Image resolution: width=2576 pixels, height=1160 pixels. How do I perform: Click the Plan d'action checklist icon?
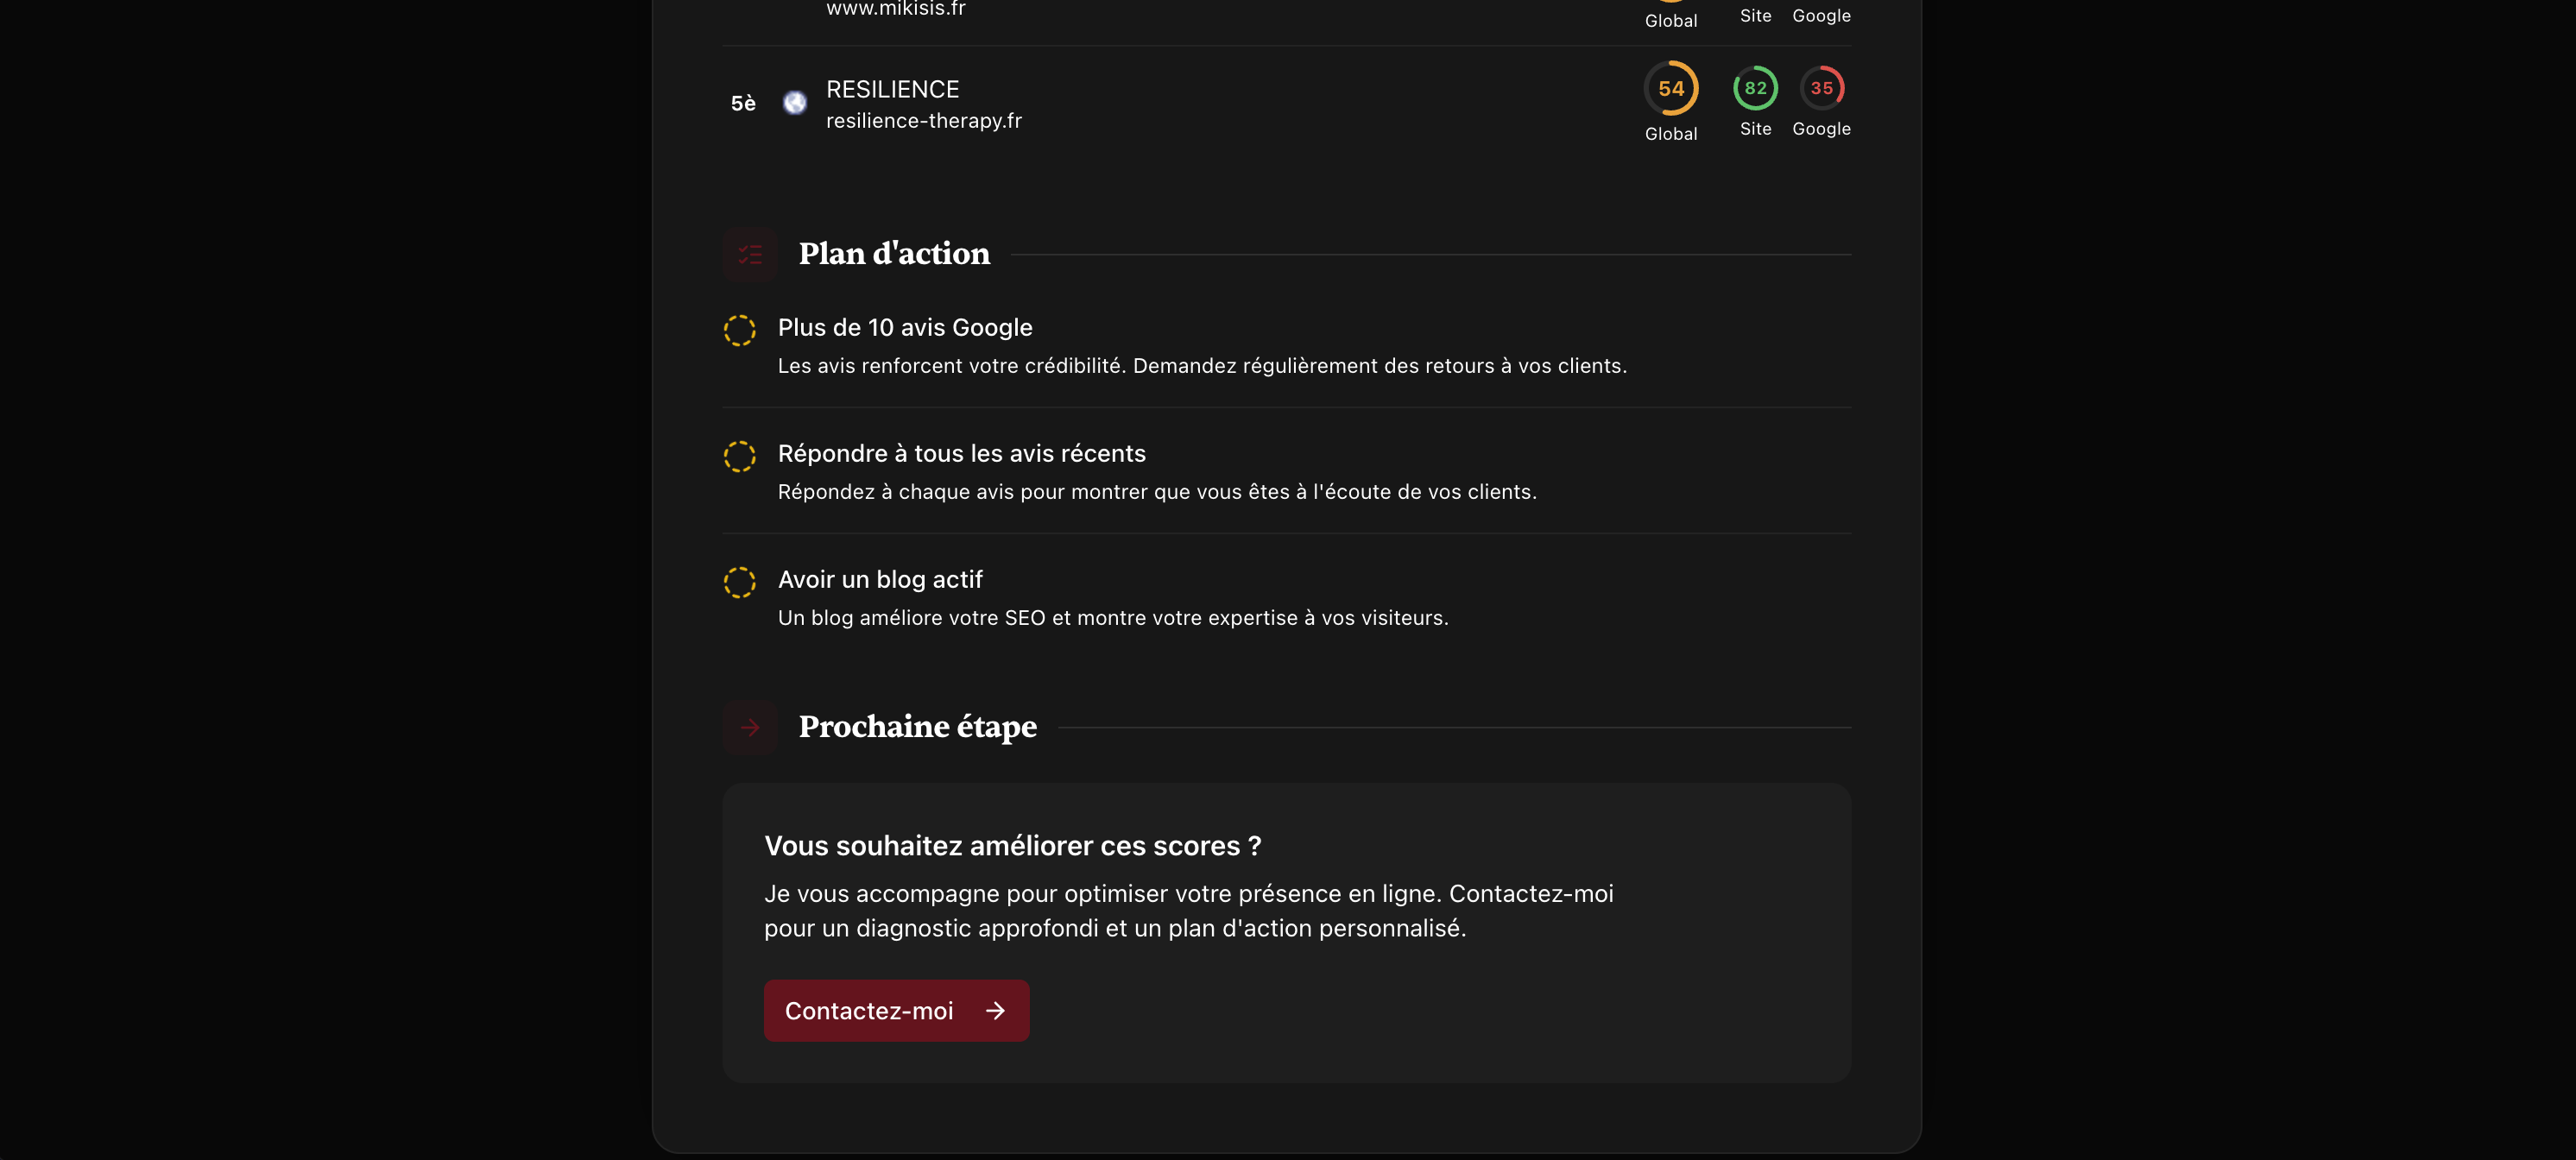pyautogui.click(x=750, y=255)
